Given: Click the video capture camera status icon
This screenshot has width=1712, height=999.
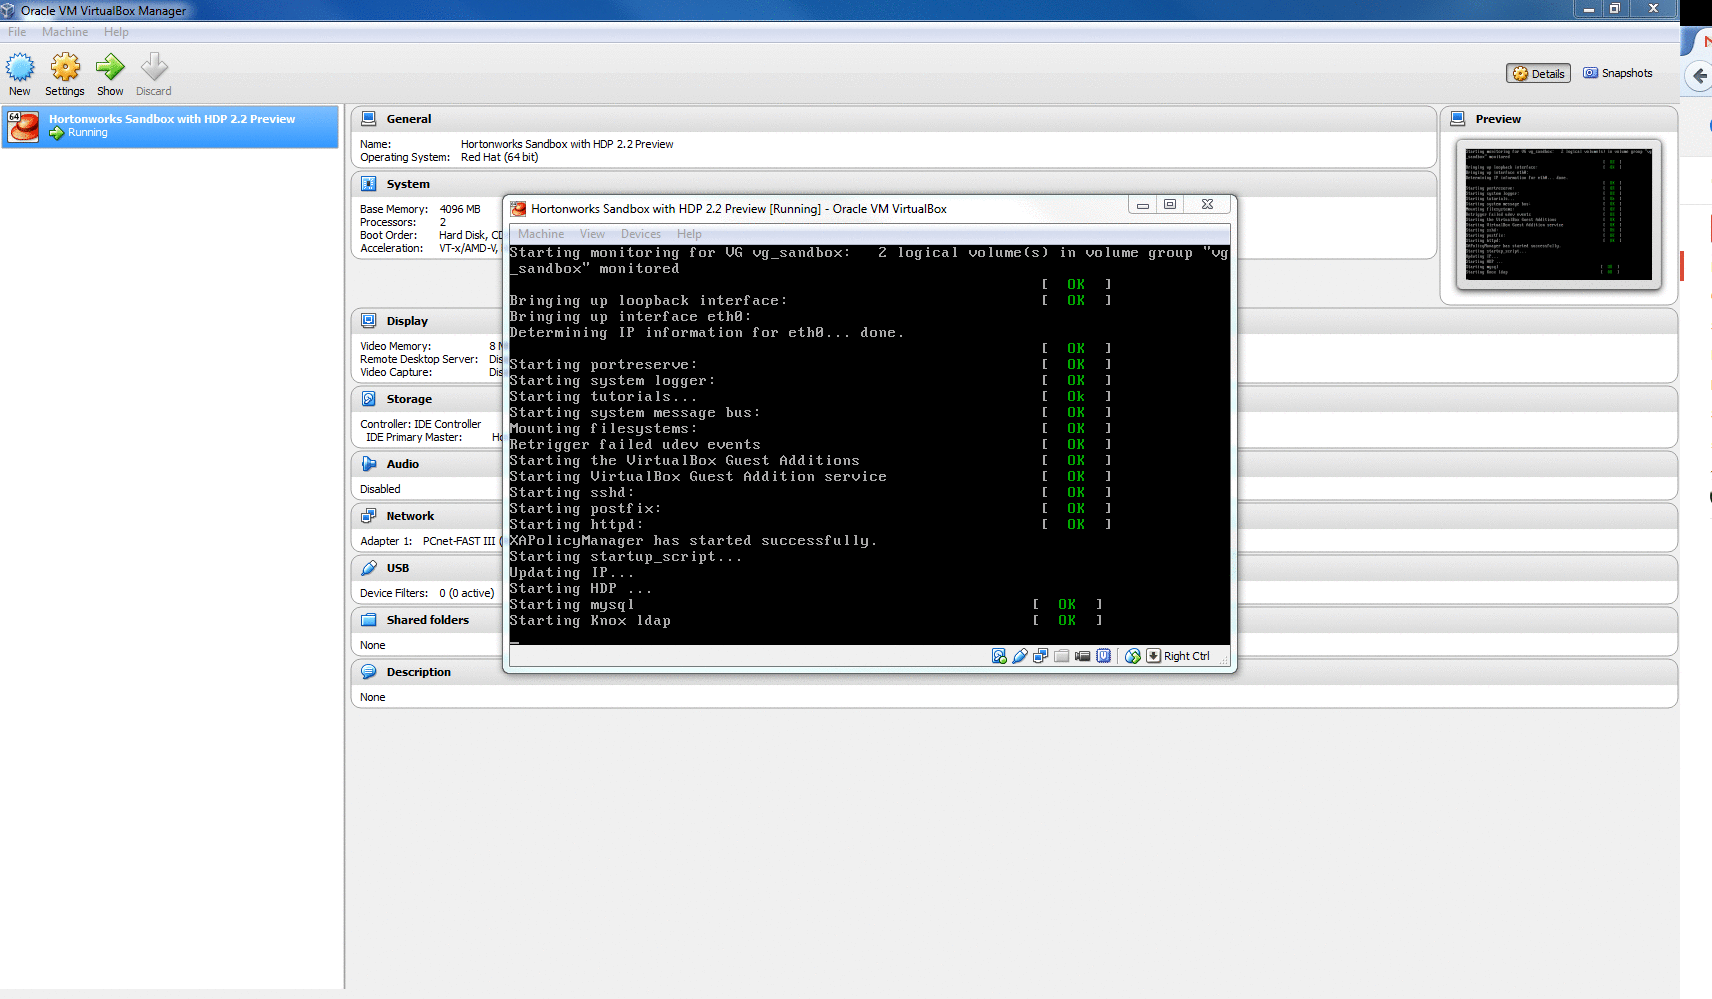Looking at the screenshot, I should click(1082, 656).
